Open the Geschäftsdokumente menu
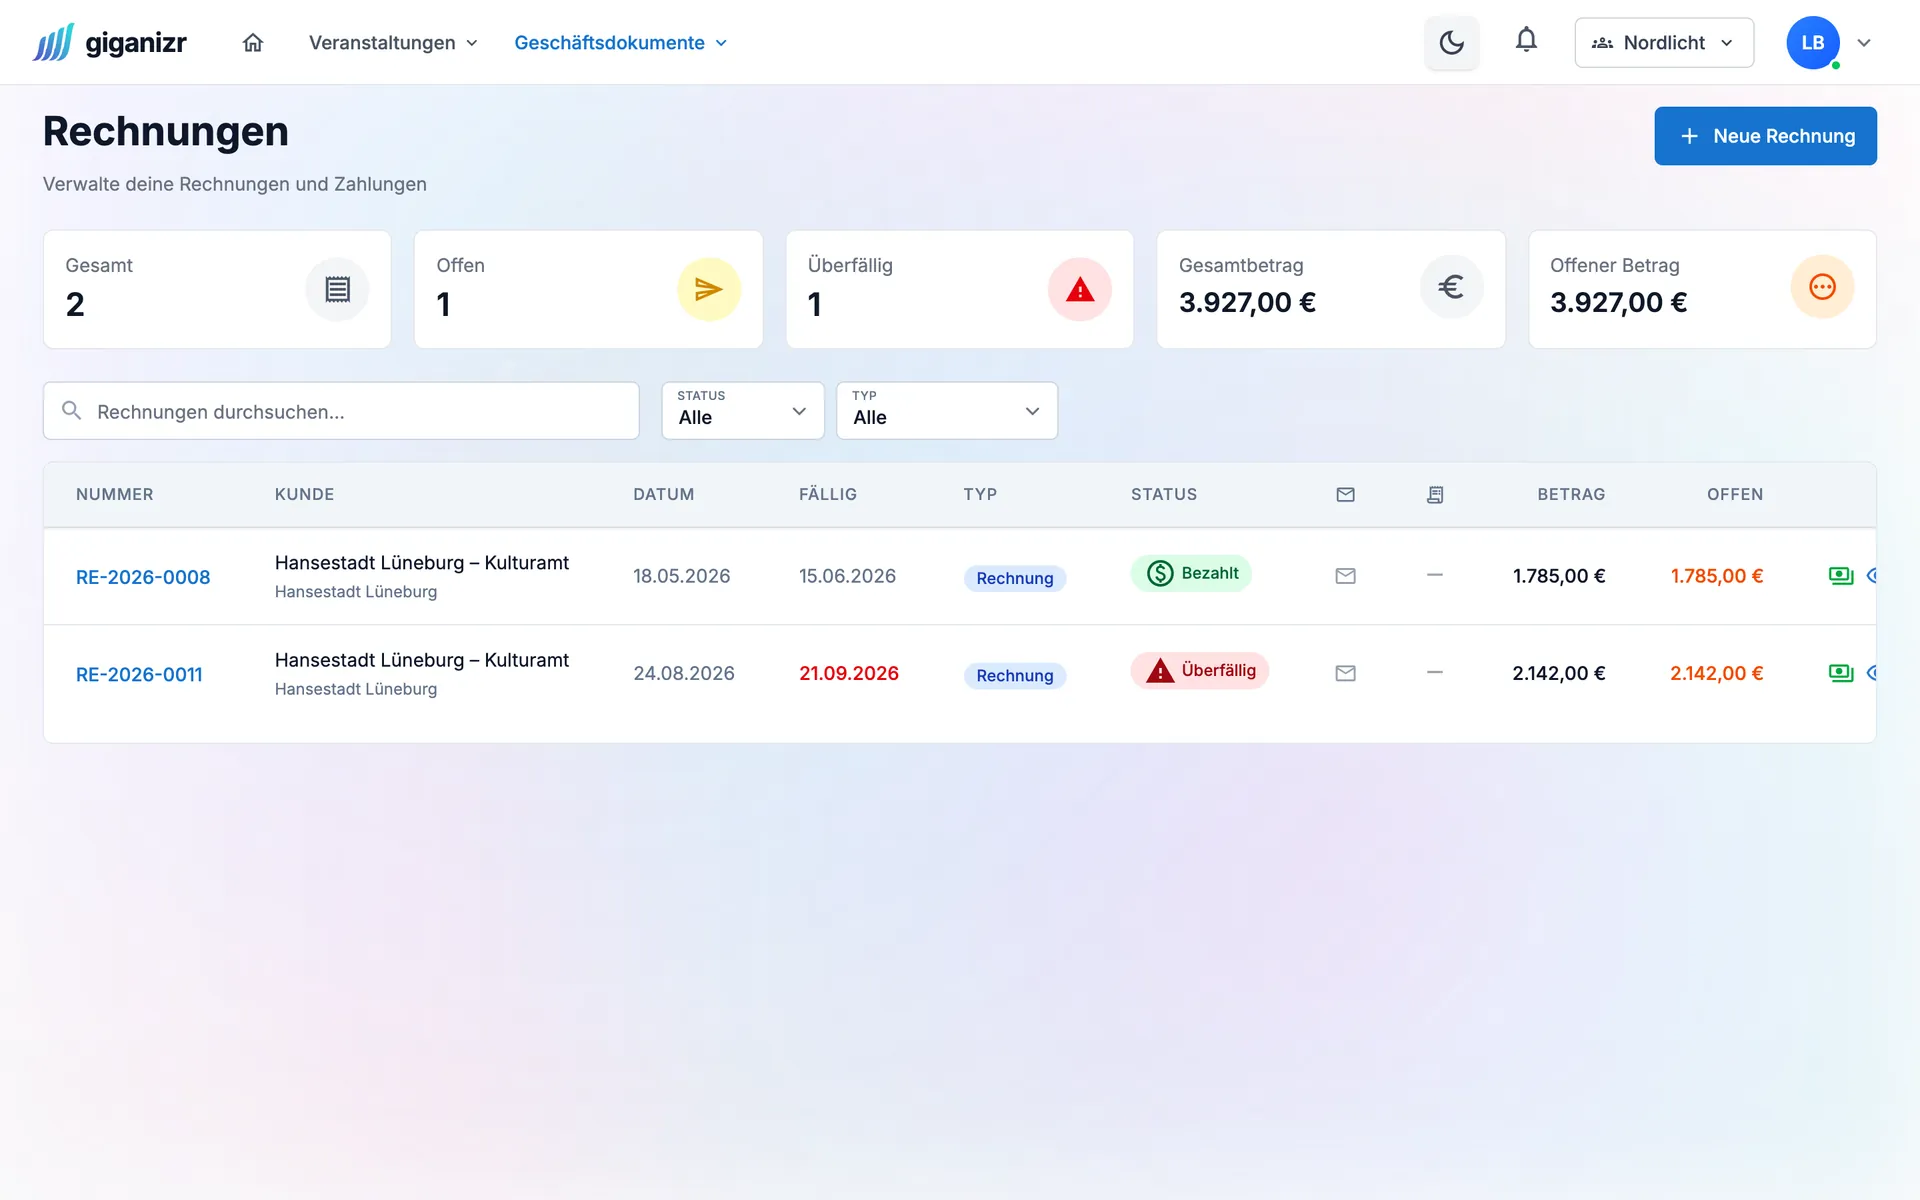Screen dimensions: 1920x1200 click(x=620, y=43)
